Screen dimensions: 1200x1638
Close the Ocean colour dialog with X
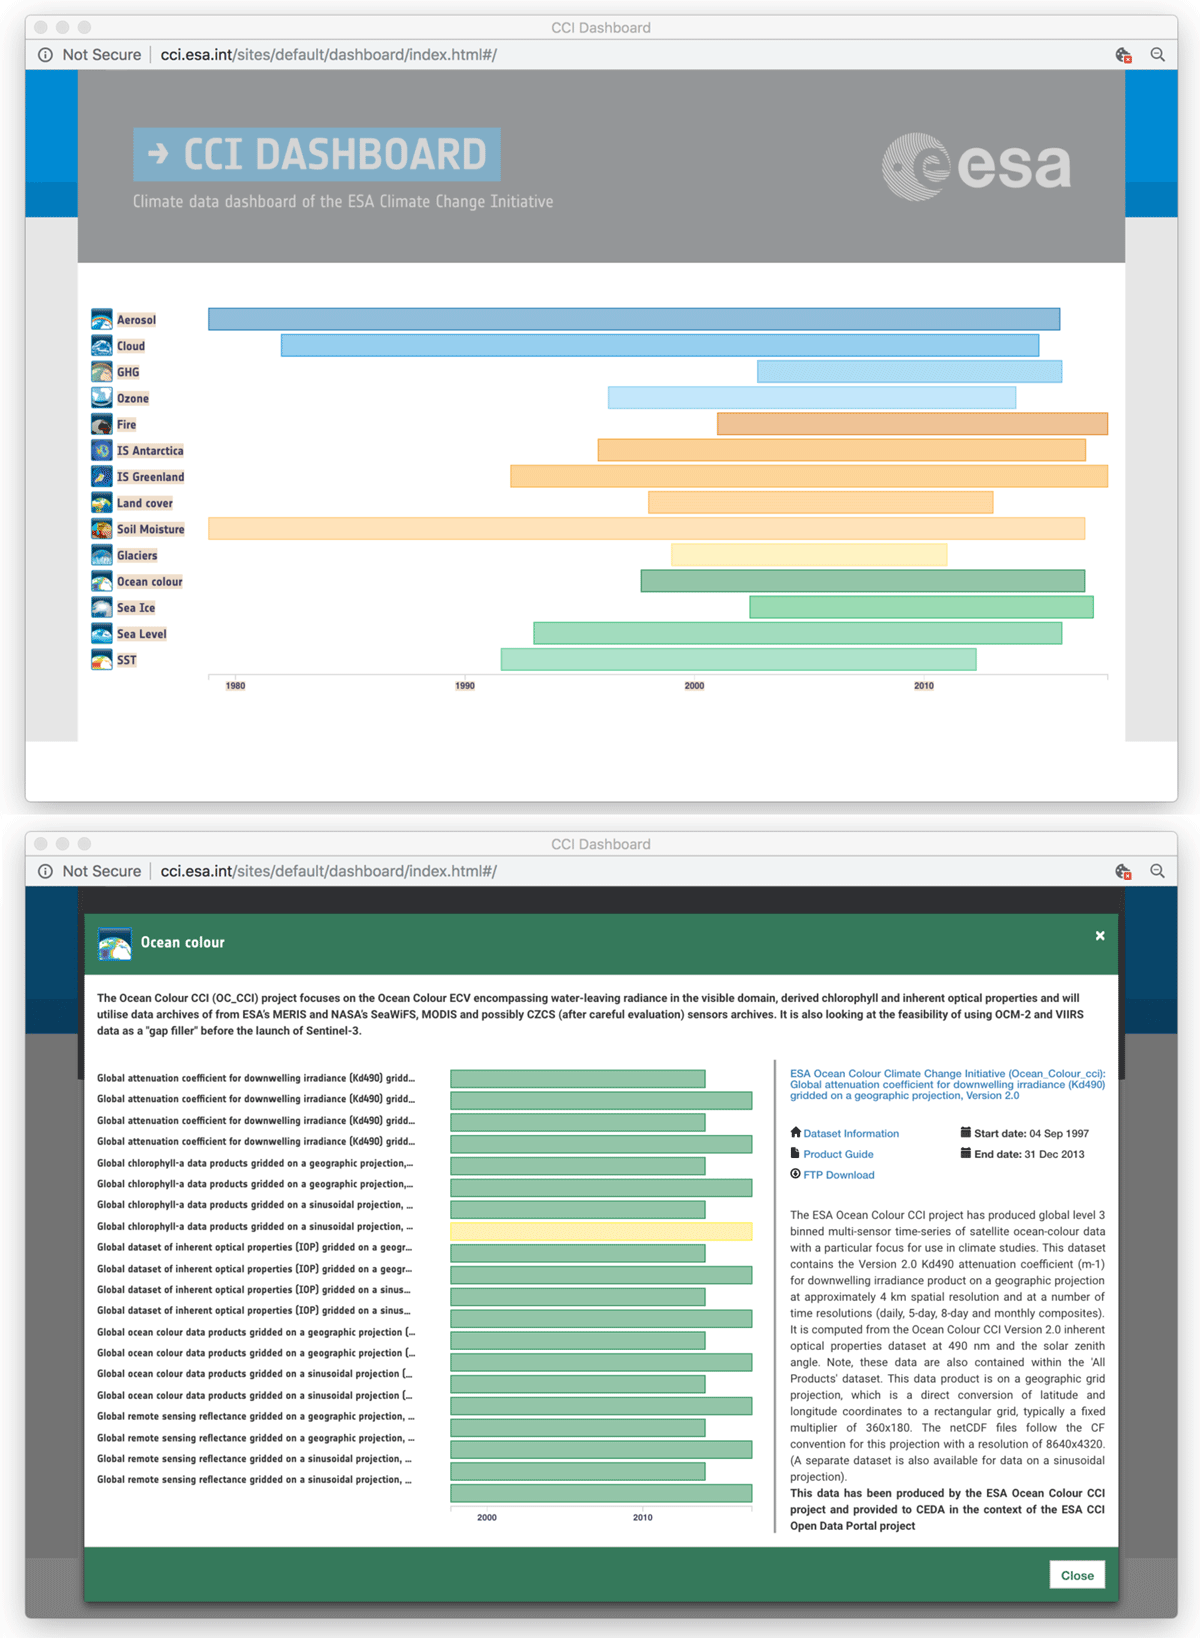pos(1100,936)
